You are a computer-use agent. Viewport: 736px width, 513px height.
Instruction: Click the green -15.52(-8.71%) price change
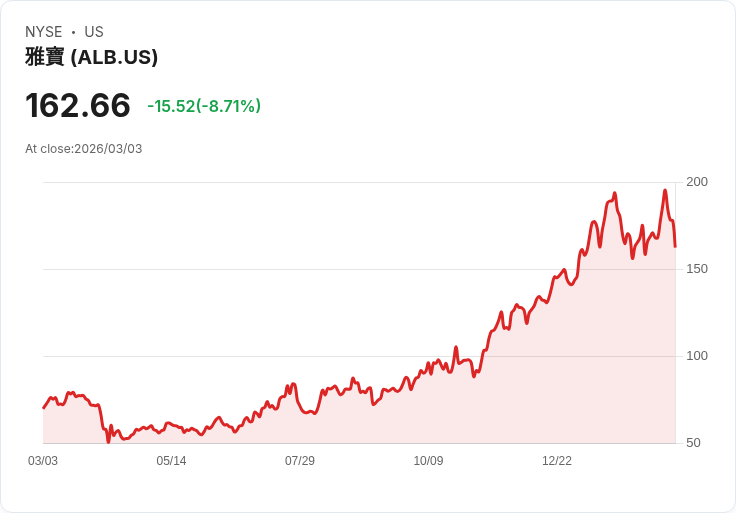(x=204, y=106)
